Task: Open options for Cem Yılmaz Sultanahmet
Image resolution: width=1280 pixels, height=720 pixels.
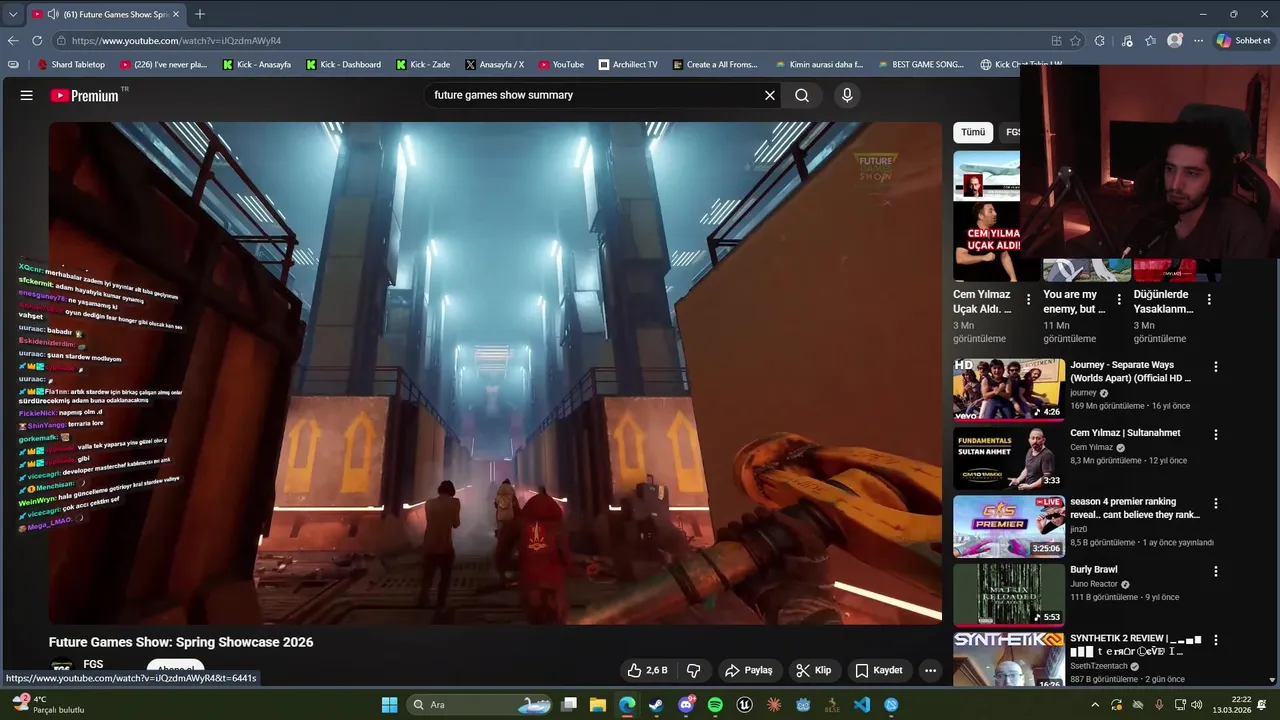Action: pyautogui.click(x=1216, y=435)
